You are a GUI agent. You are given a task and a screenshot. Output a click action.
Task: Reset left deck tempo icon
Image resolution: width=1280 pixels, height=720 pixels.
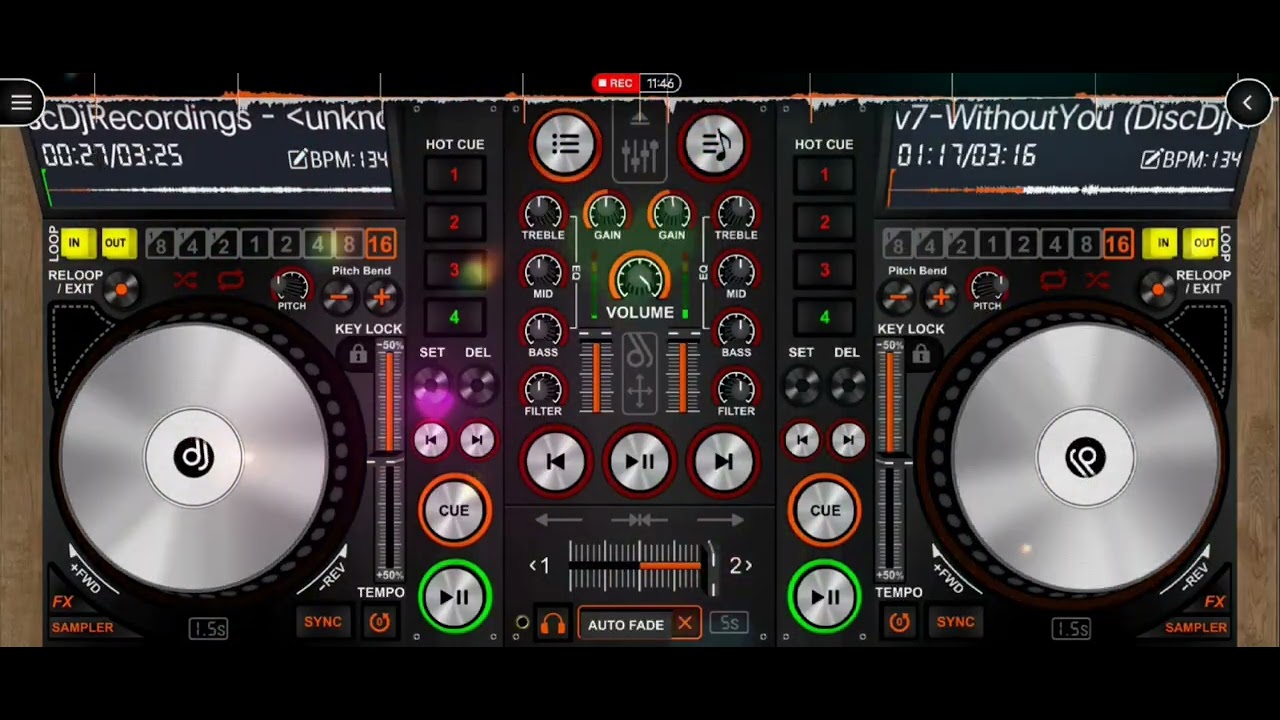tap(379, 622)
